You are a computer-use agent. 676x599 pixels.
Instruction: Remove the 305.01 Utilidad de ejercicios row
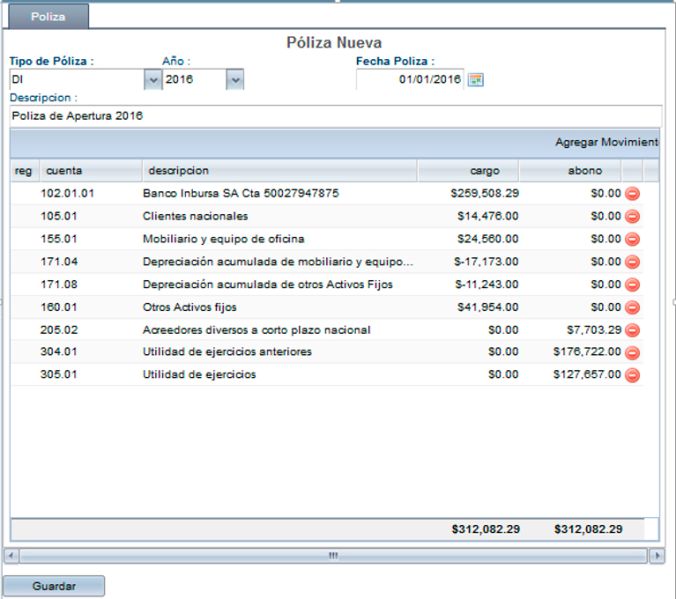632,375
